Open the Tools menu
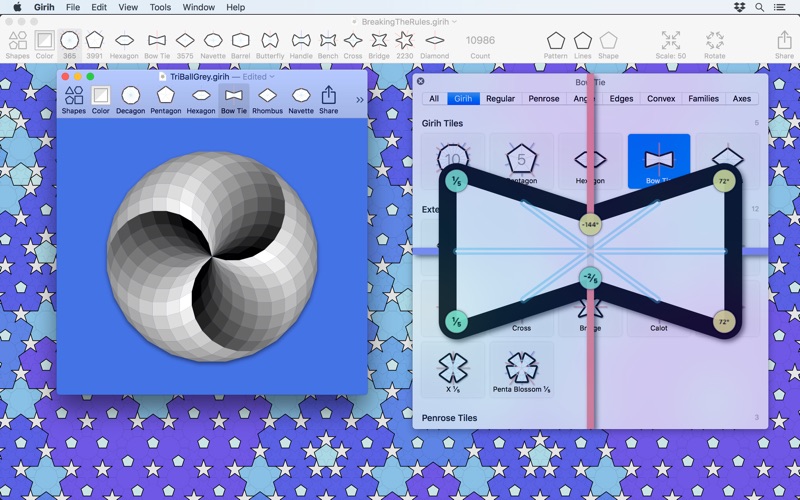This screenshot has width=800, height=500. coord(160,7)
